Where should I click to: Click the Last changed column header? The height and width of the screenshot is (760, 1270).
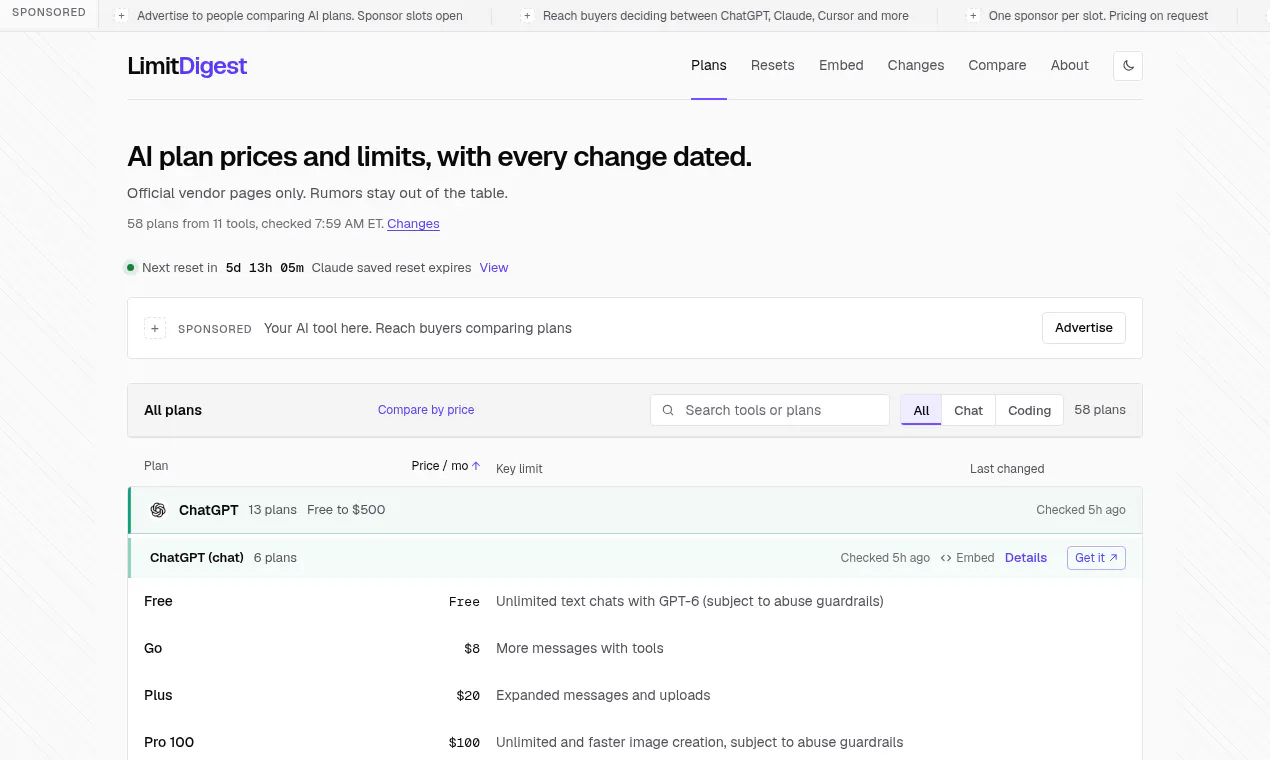pyautogui.click(x=1007, y=469)
